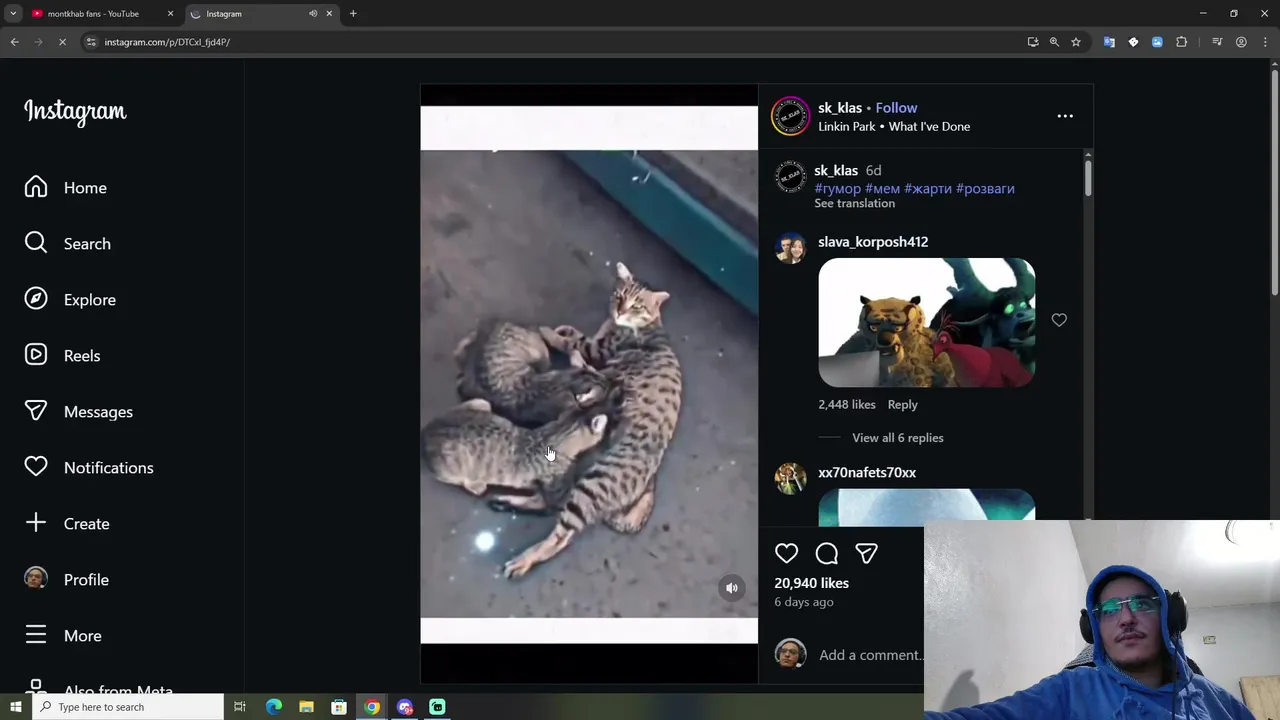Stop loading the page
Viewport: 1280px width, 720px height.
pos(62,42)
